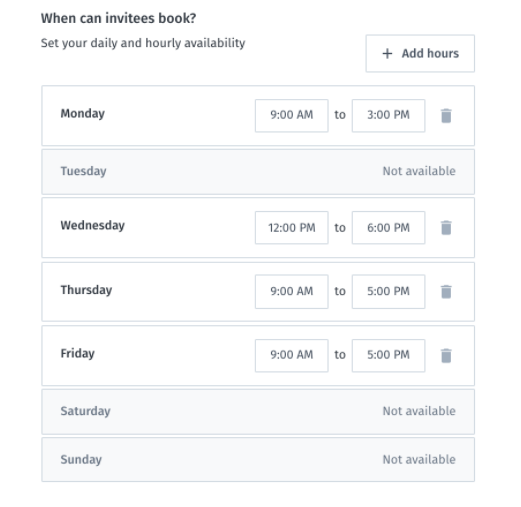Delete Monday's hours with trash icon
Screen dimensions: 521x507
click(446, 116)
